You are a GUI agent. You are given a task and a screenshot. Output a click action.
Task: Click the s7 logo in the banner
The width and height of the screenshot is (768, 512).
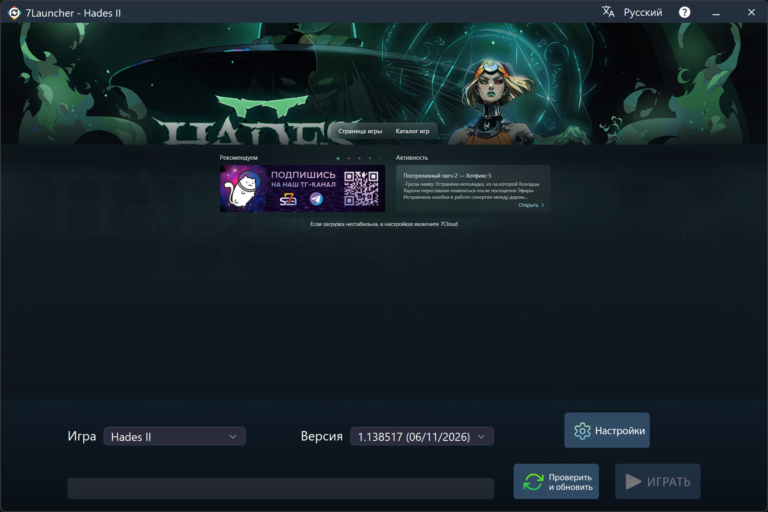[288, 199]
